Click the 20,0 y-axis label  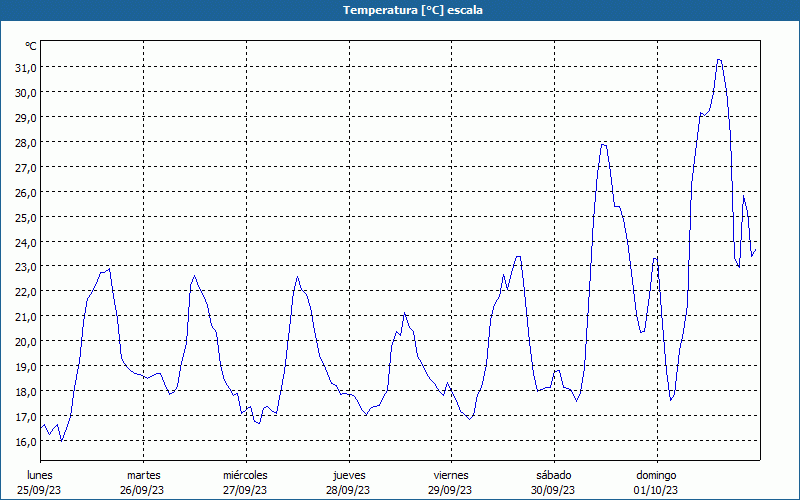click(26, 342)
